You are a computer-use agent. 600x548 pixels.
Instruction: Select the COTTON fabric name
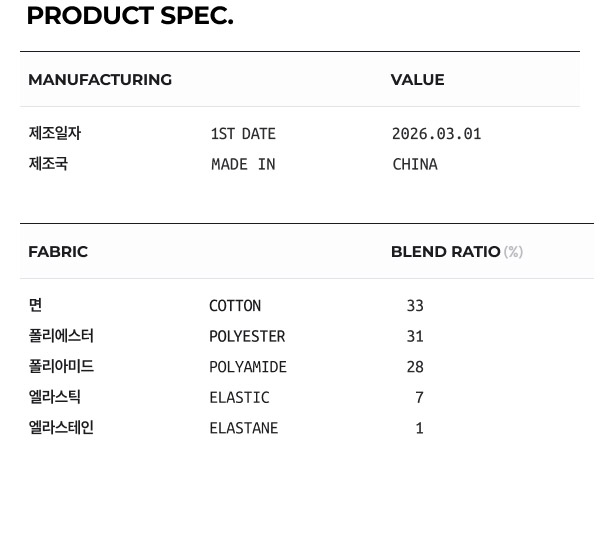click(235, 306)
